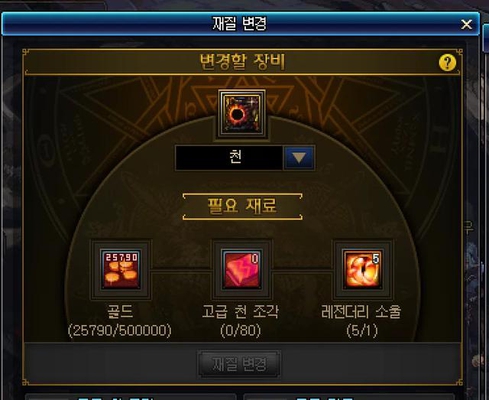Expand the material type dropdown arrow

point(299,158)
